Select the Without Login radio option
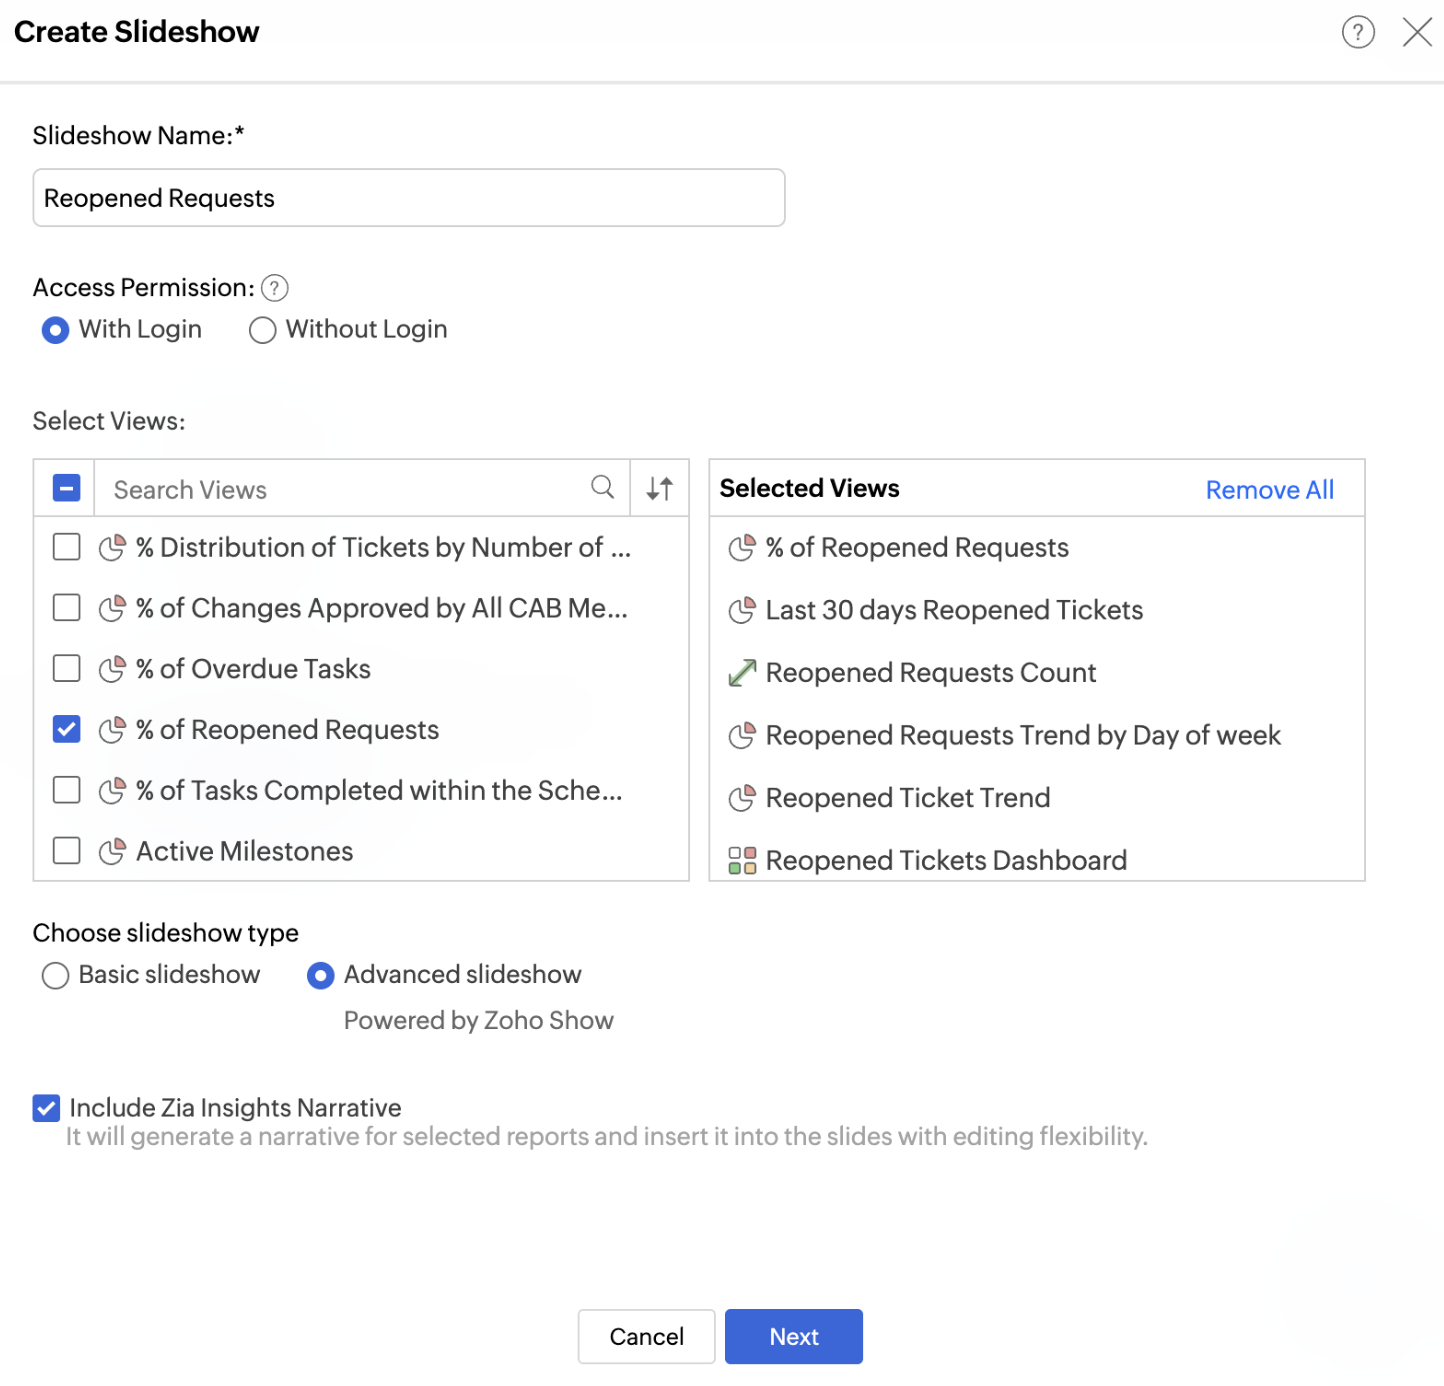This screenshot has height=1386, width=1444. click(263, 330)
